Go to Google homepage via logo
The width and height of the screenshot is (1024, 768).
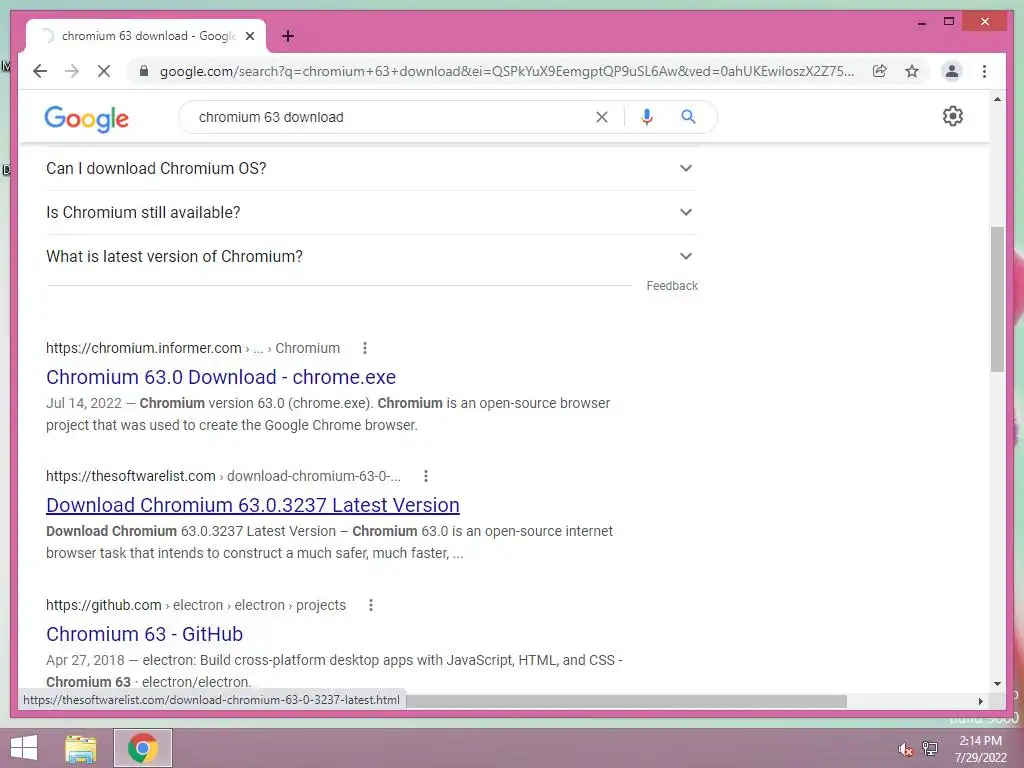click(x=86, y=118)
